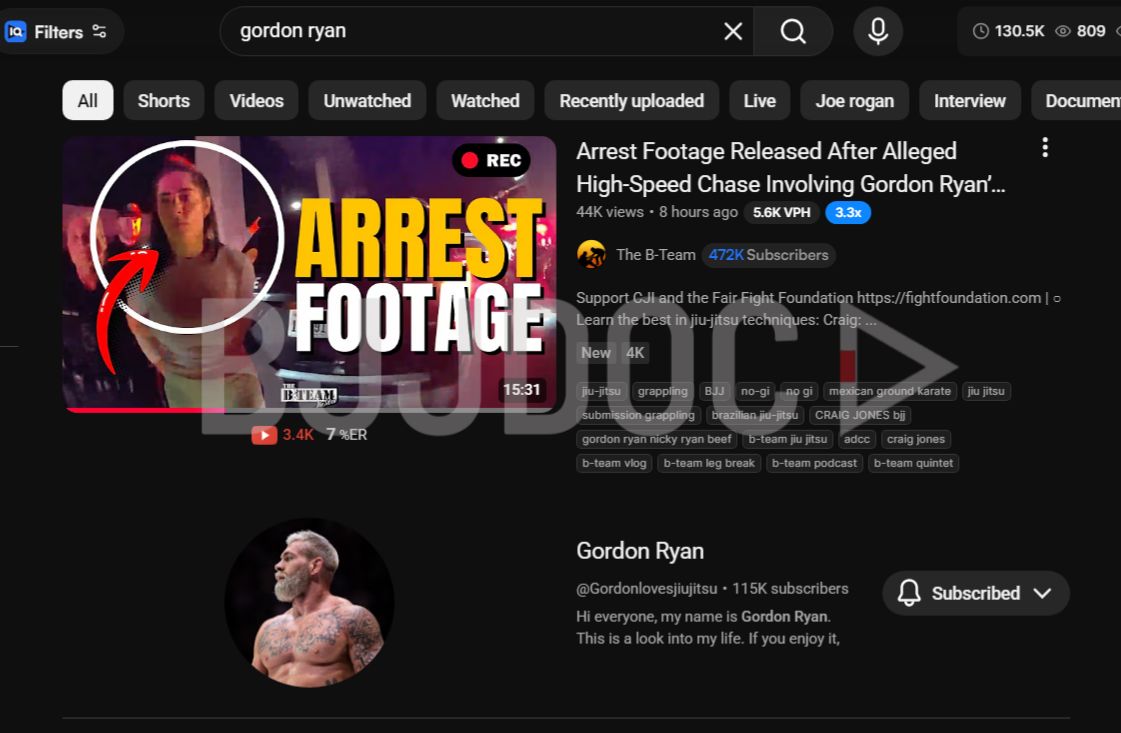Start voice search with microphone icon

pos(878,31)
